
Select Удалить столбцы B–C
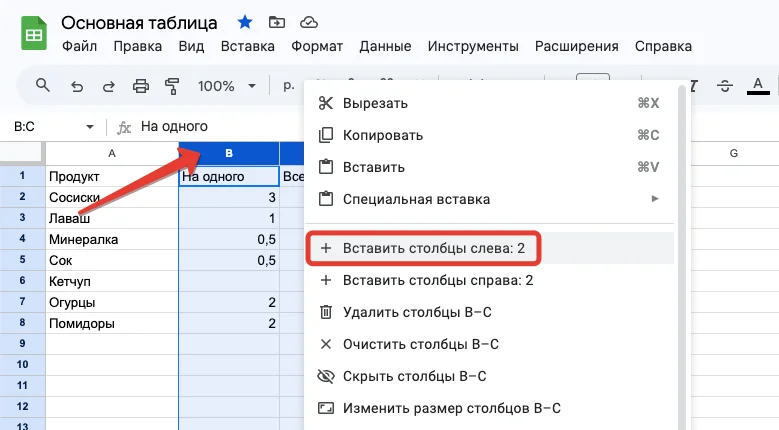[x=417, y=313]
